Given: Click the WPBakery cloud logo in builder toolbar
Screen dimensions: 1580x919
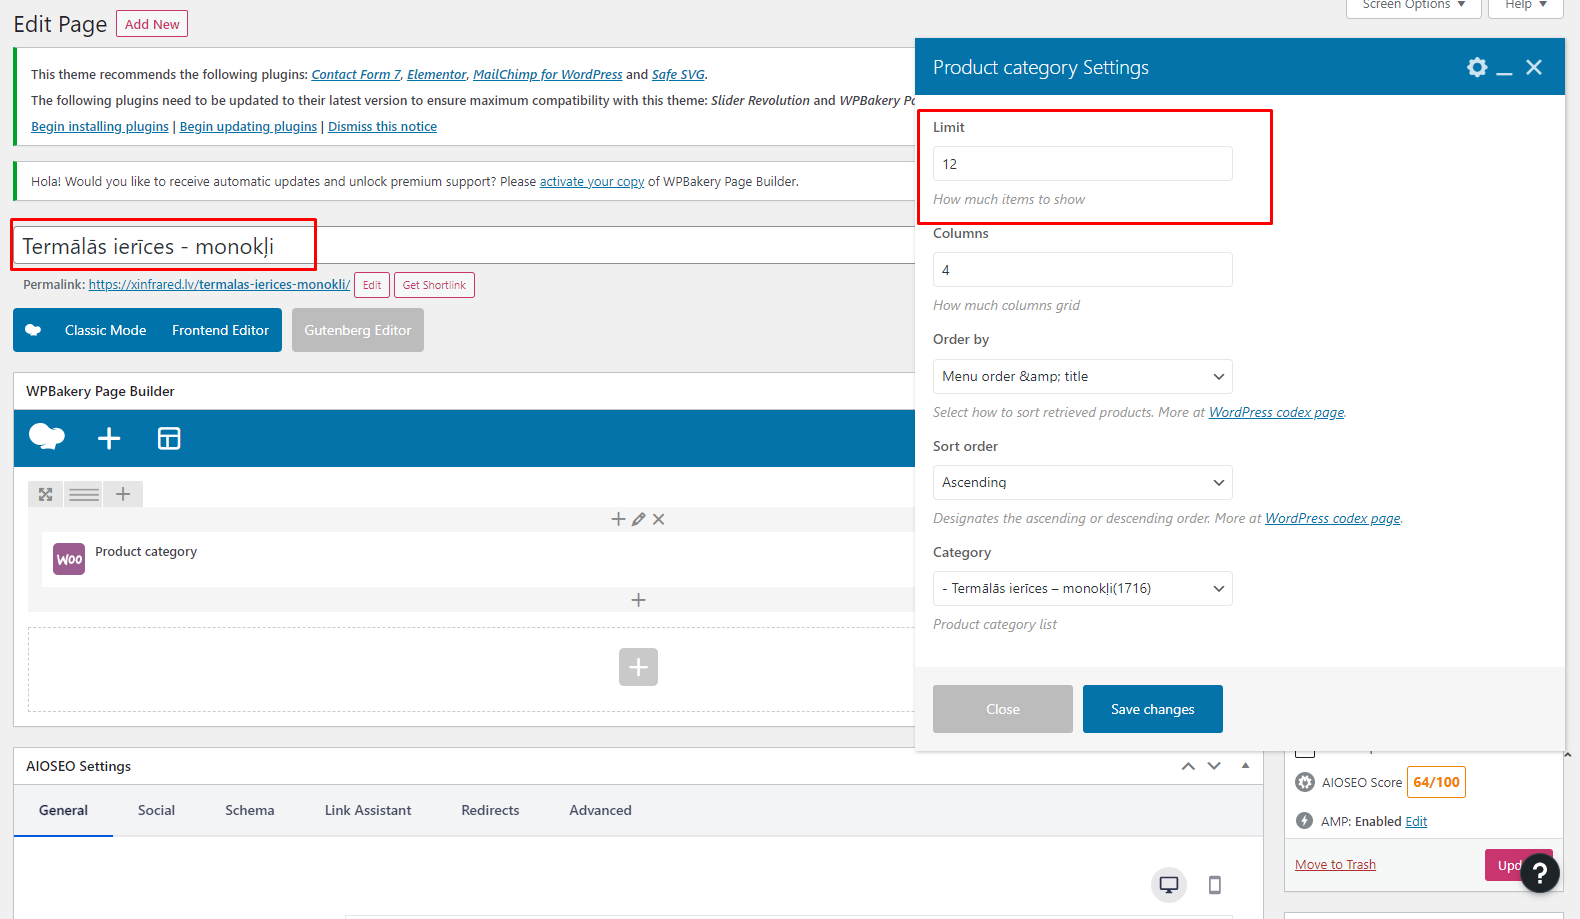Looking at the screenshot, I should 47,437.
